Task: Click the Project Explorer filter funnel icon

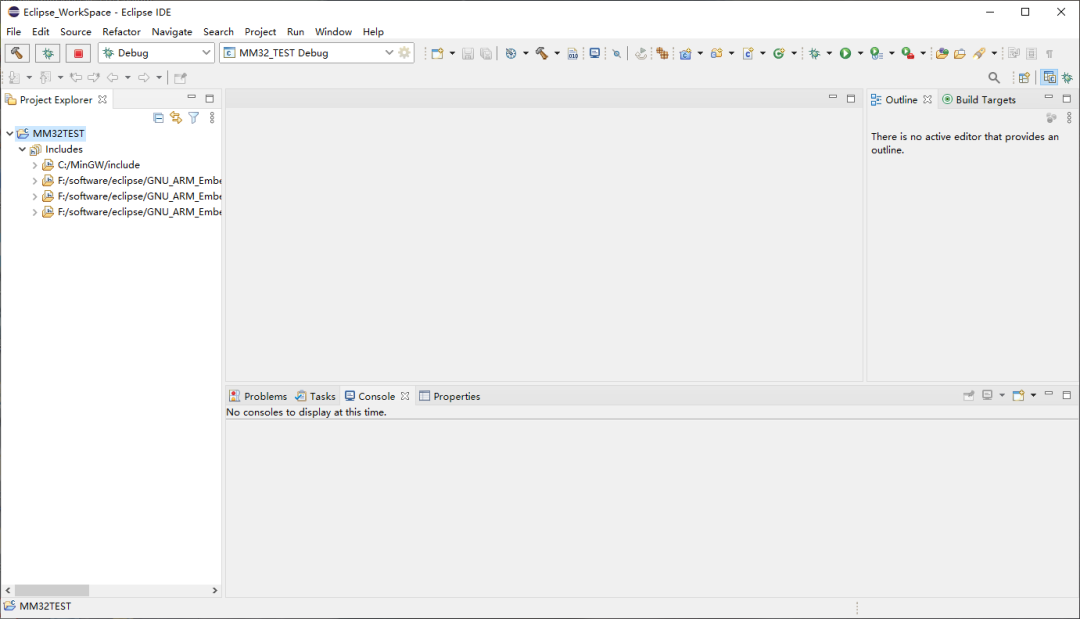Action: [194, 118]
